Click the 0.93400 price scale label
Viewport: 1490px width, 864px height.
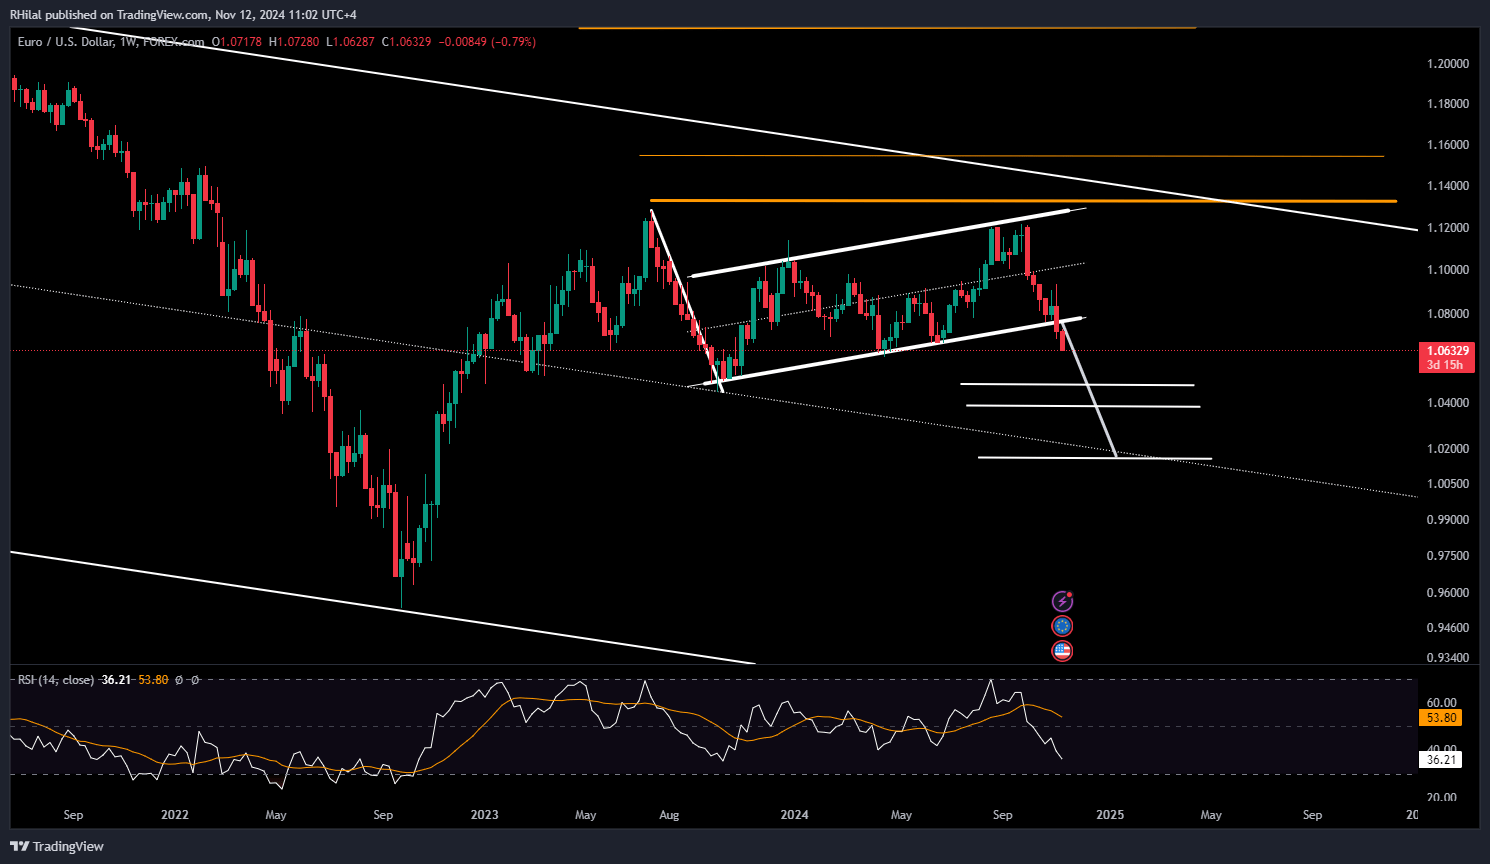pos(1447,658)
